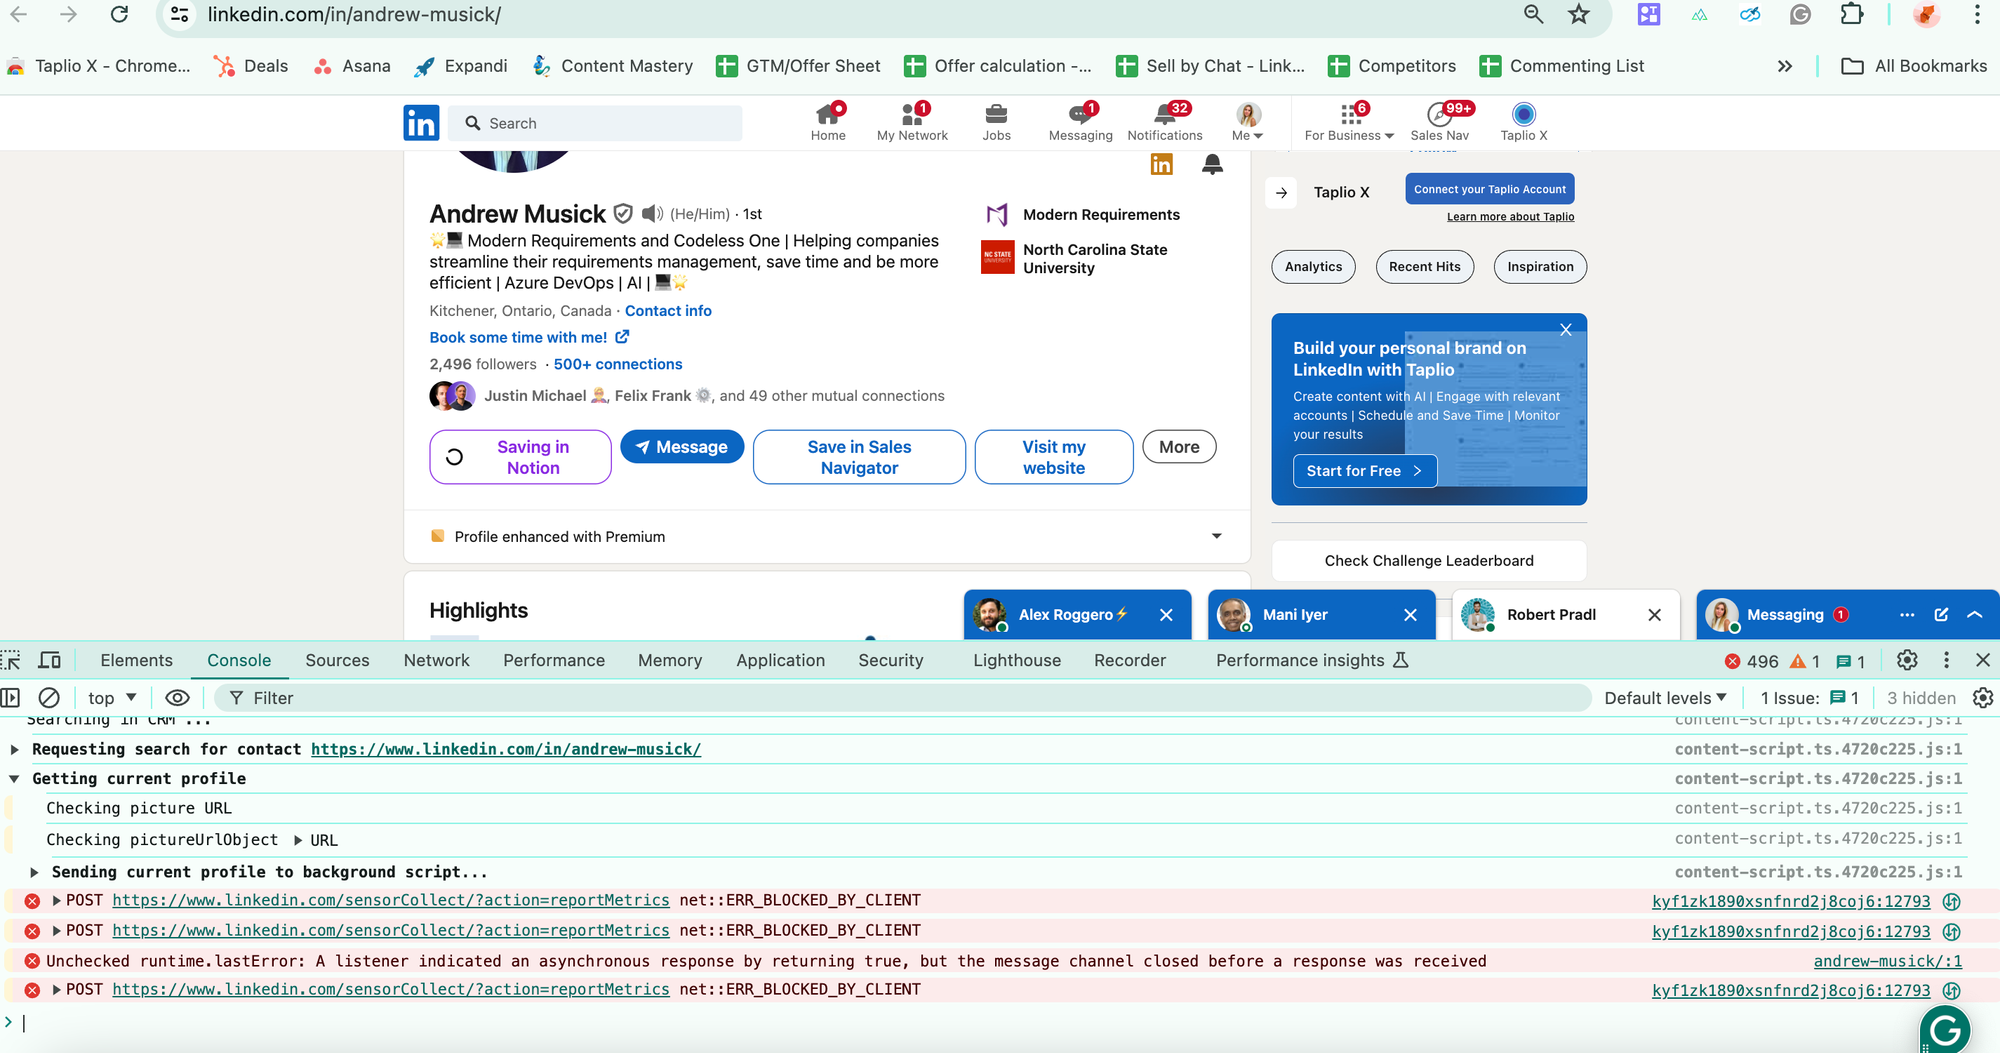Click the More button on profile

pyautogui.click(x=1179, y=447)
